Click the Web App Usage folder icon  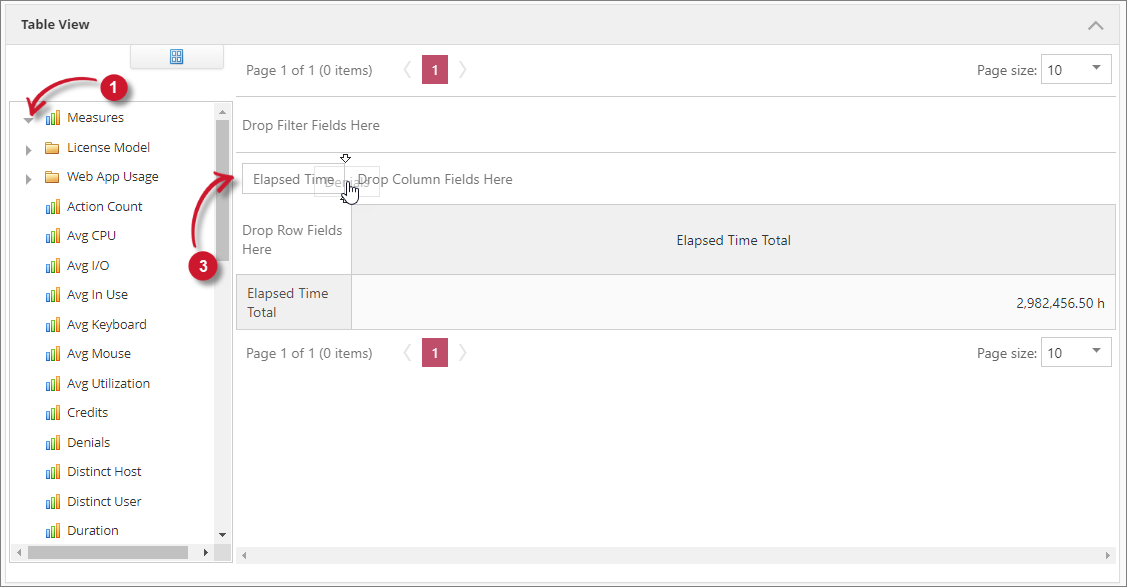click(x=52, y=177)
